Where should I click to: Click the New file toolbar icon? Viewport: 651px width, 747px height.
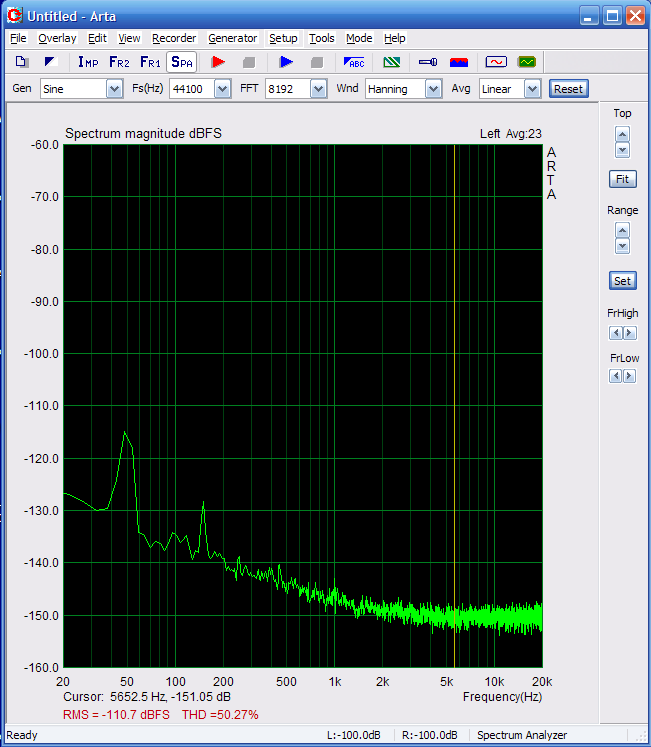click(22, 62)
